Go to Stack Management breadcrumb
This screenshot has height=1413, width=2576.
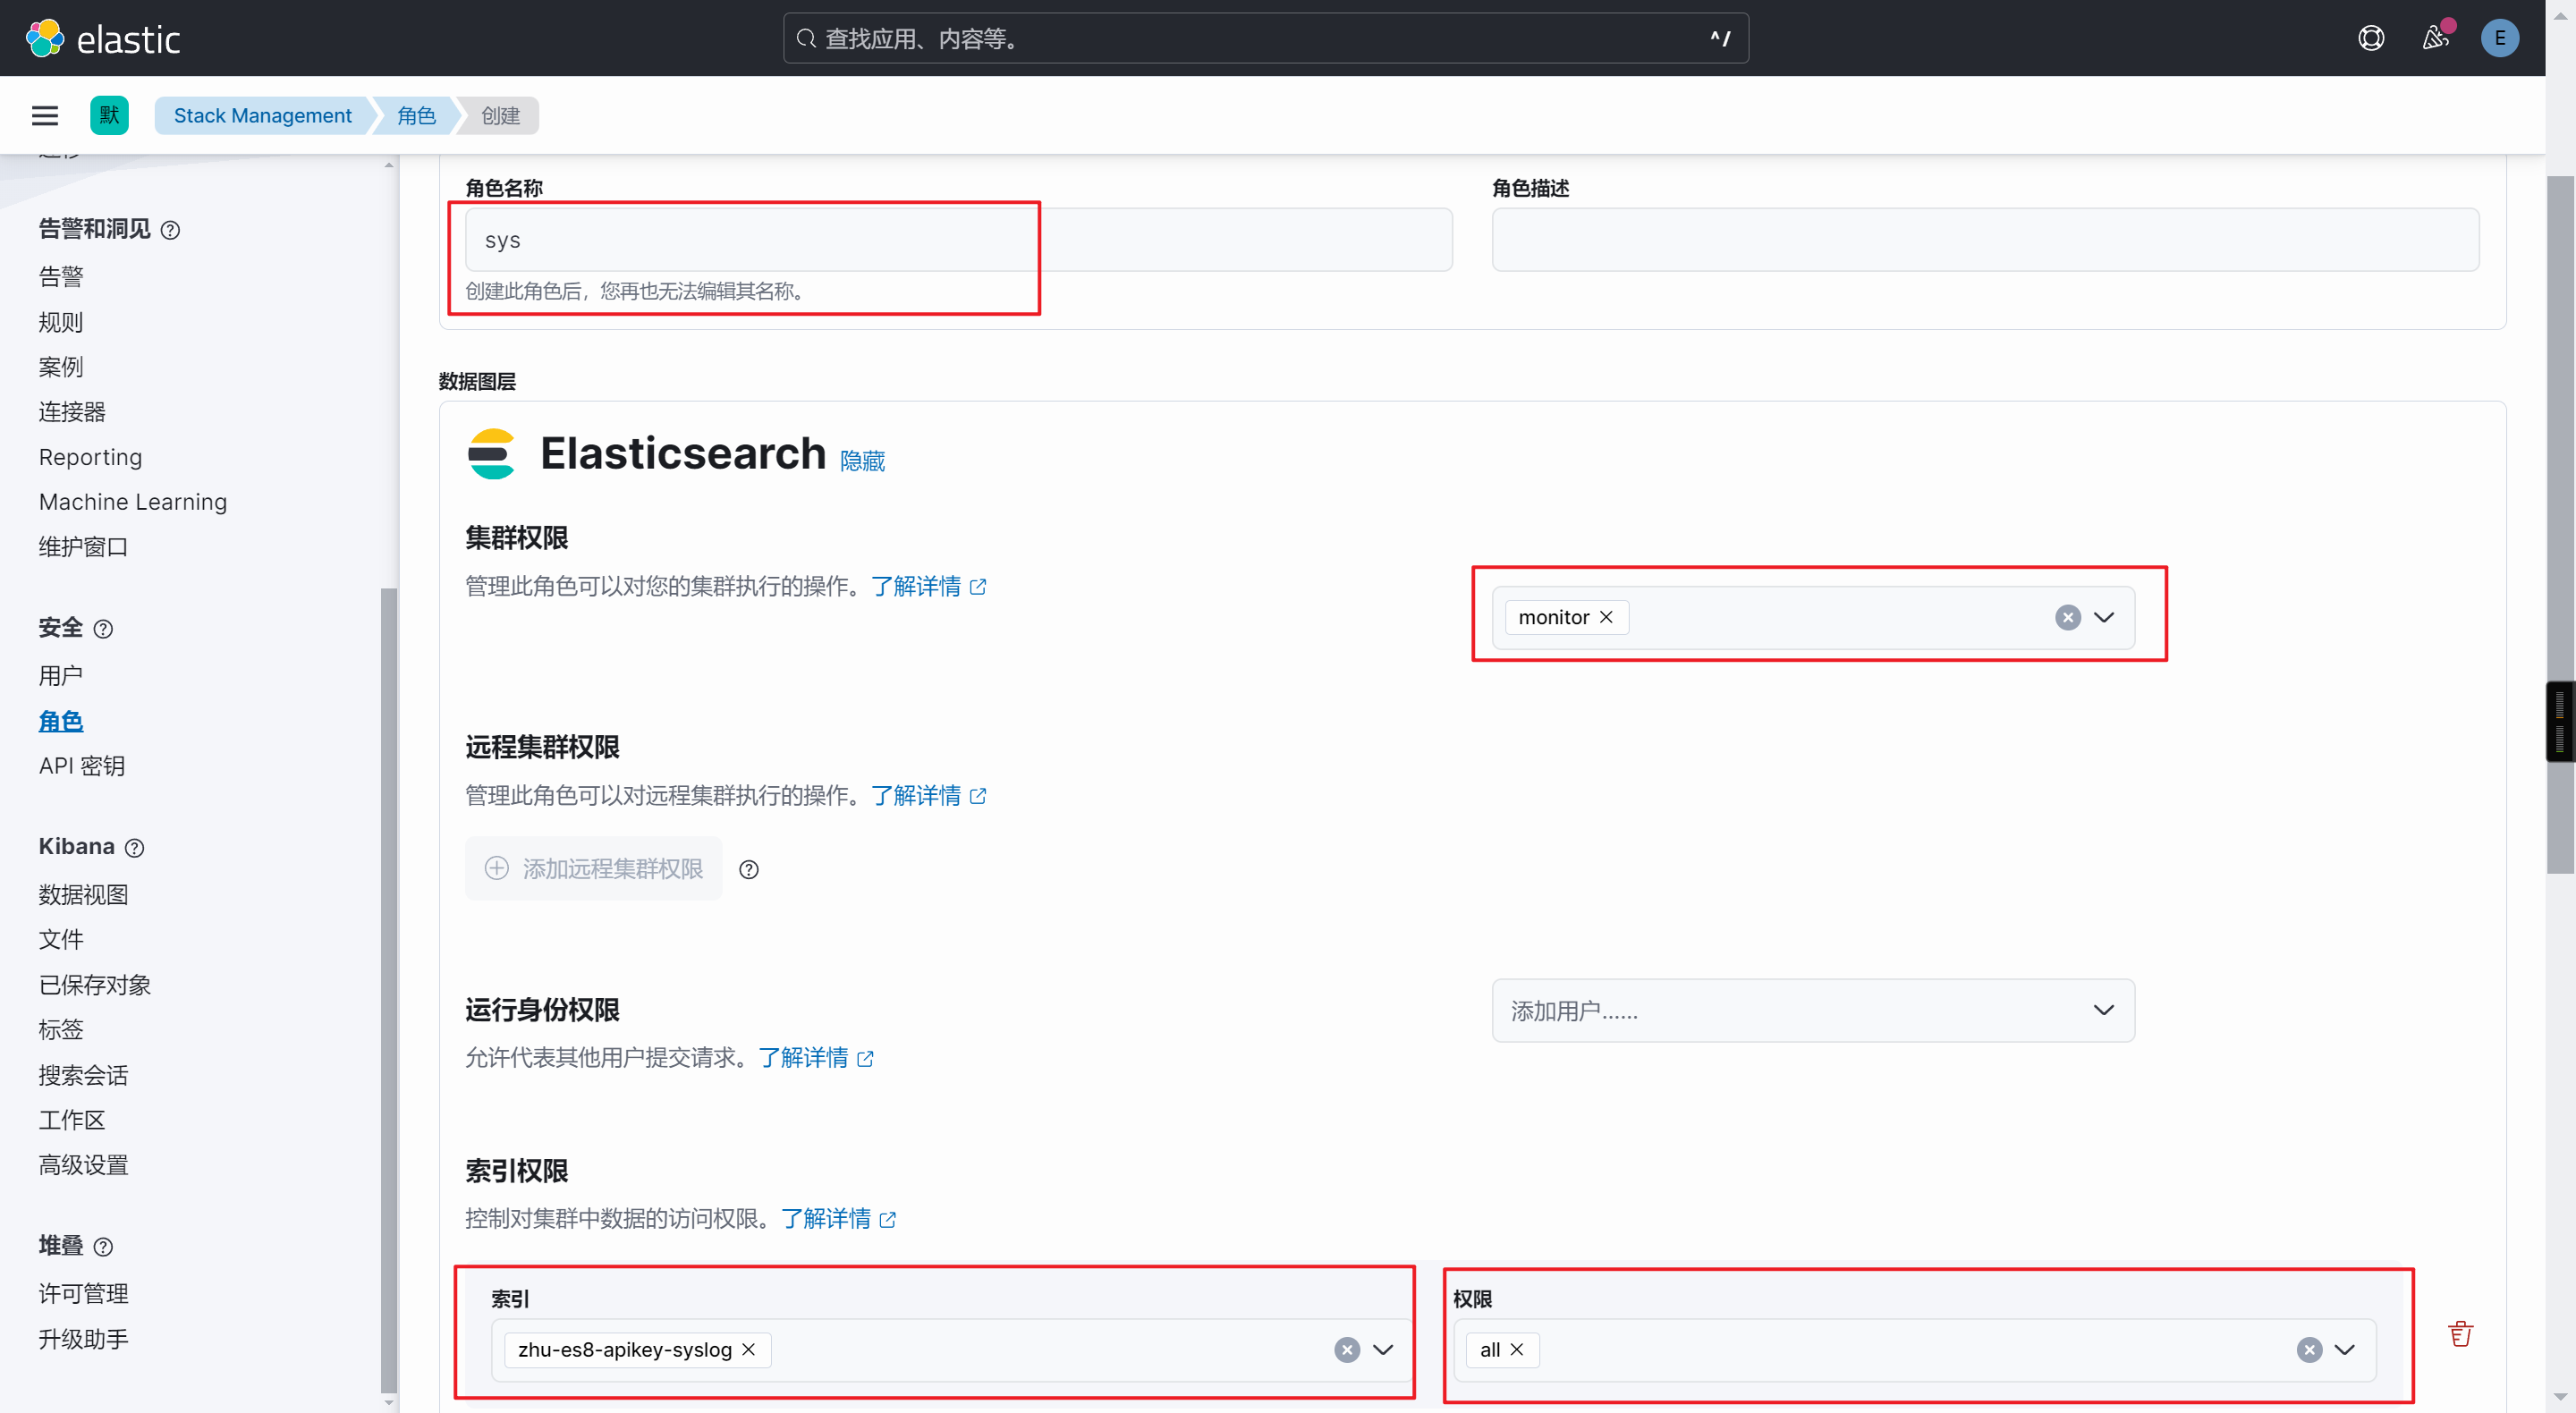click(262, 116)
